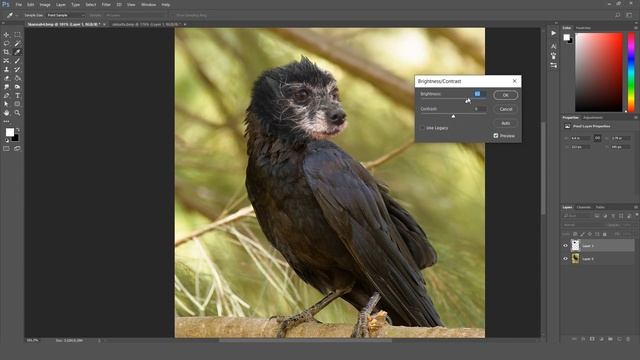Open the Character panel icon
This screenshot has height=360, width=640.
click(553, 46)
